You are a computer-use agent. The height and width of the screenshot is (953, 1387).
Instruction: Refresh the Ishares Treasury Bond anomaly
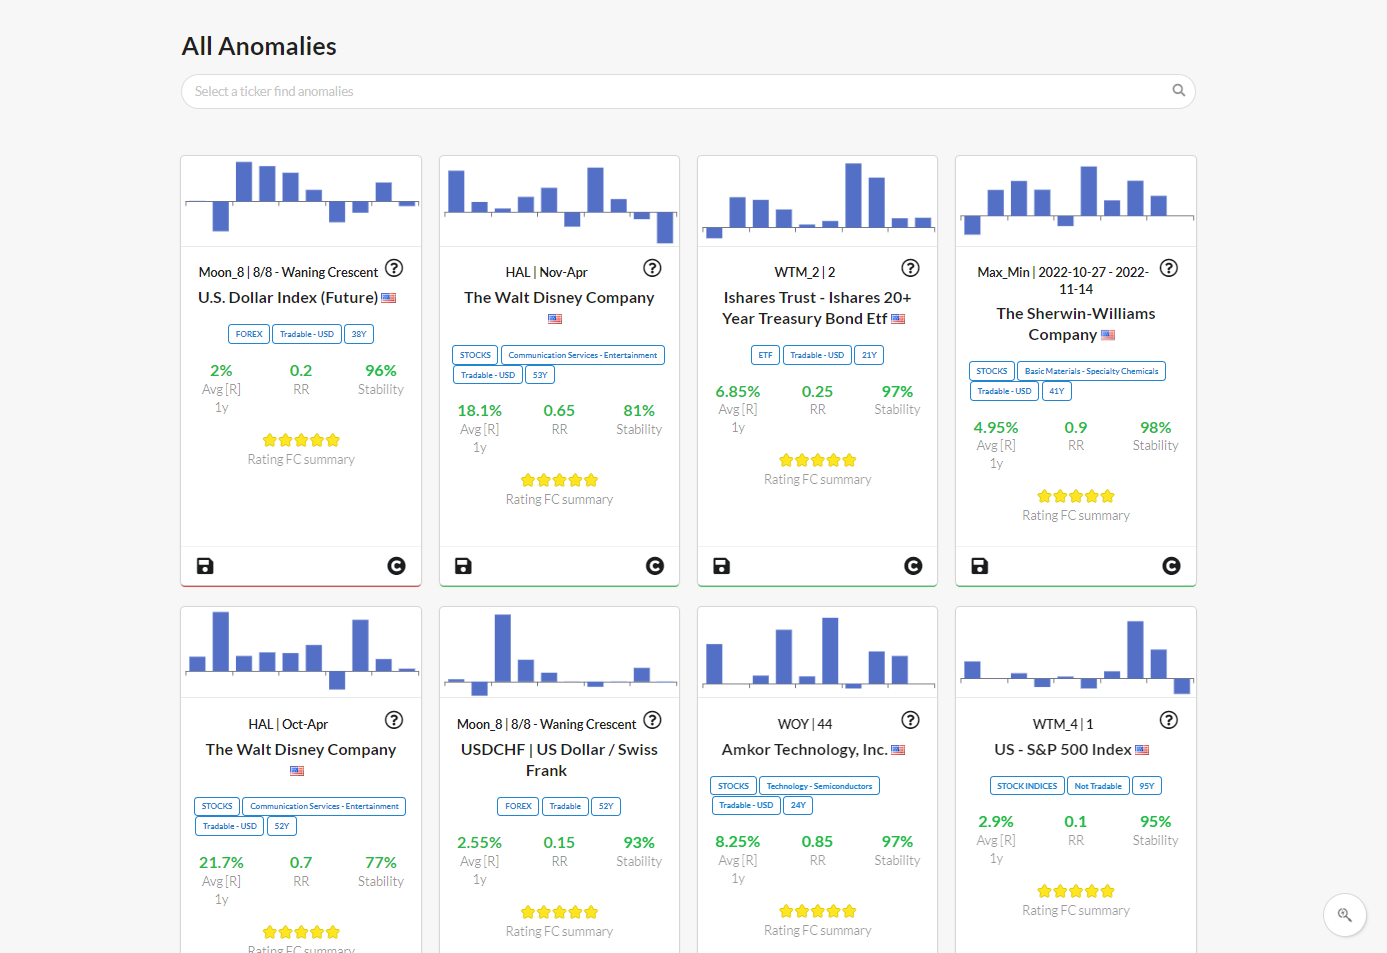pyautogui.click(x=913, y=565)
